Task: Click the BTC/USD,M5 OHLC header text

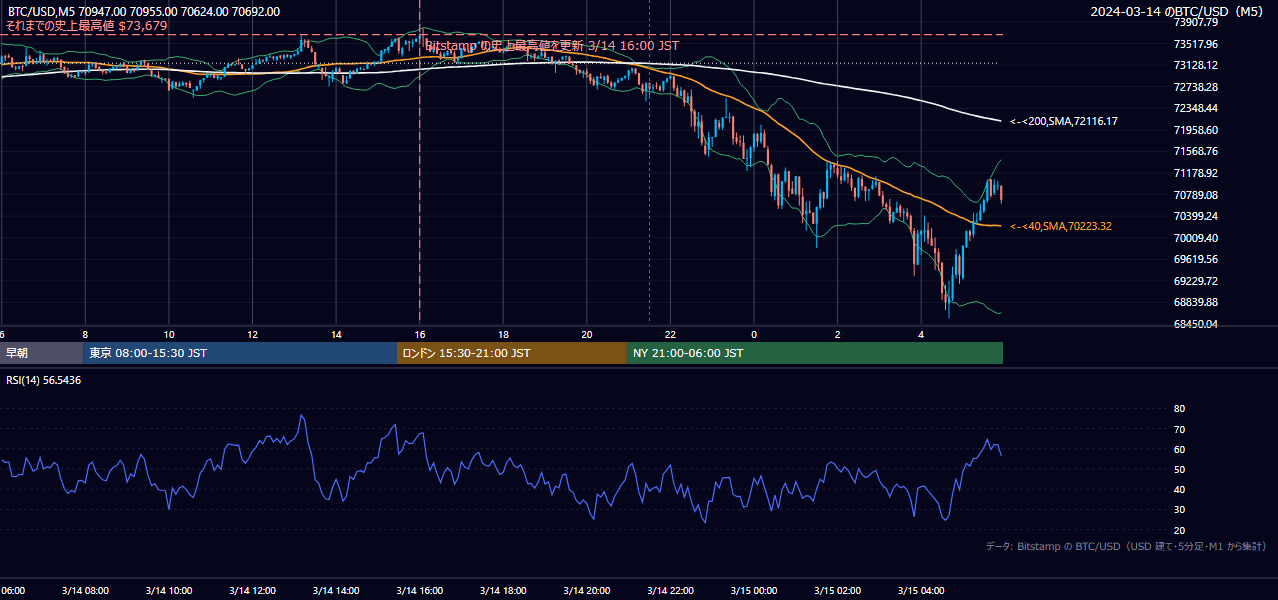Action: [143, 12]
